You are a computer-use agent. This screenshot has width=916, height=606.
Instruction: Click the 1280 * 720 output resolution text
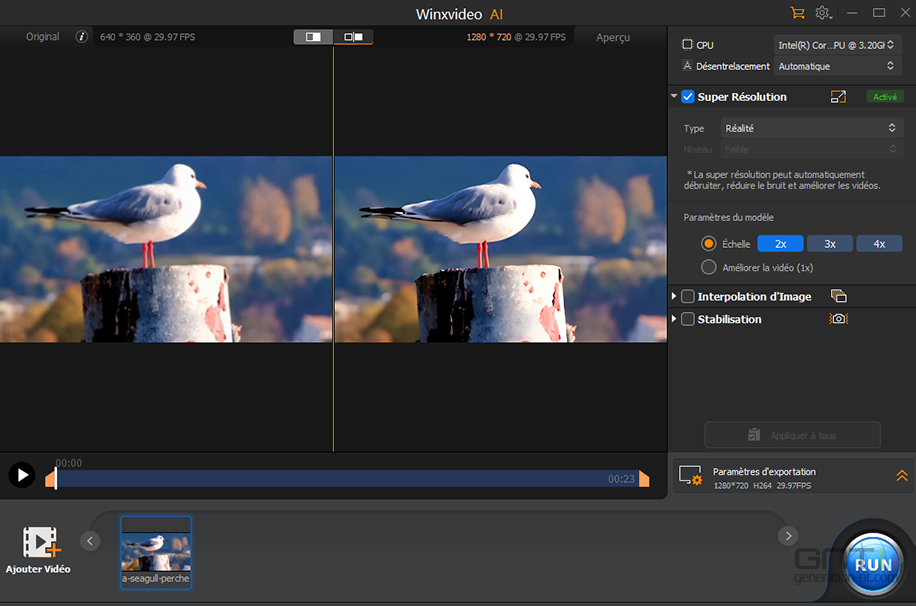[489, 37]
